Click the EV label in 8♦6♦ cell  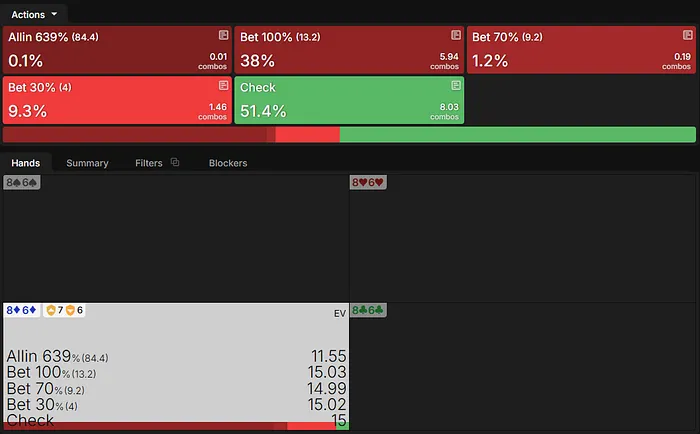[338, 313]
